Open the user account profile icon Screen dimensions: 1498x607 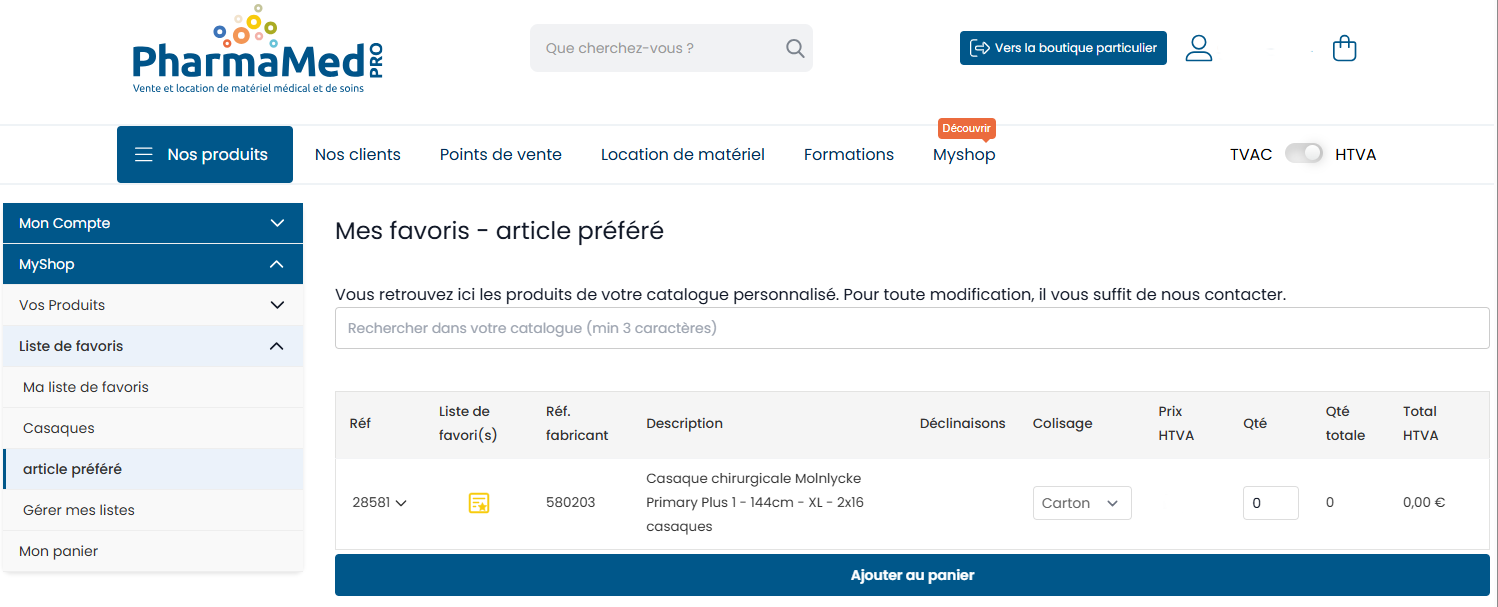[x=1198, y=48]
